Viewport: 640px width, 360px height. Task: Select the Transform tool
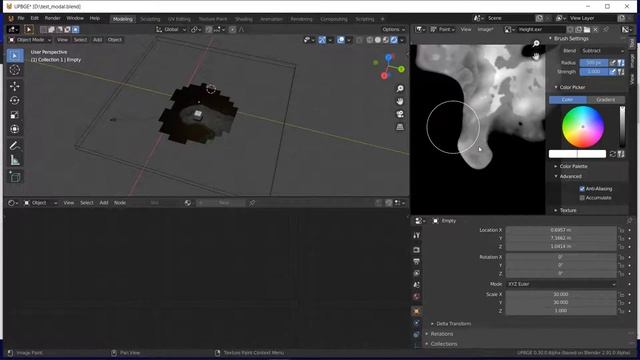tap(15, 129)
